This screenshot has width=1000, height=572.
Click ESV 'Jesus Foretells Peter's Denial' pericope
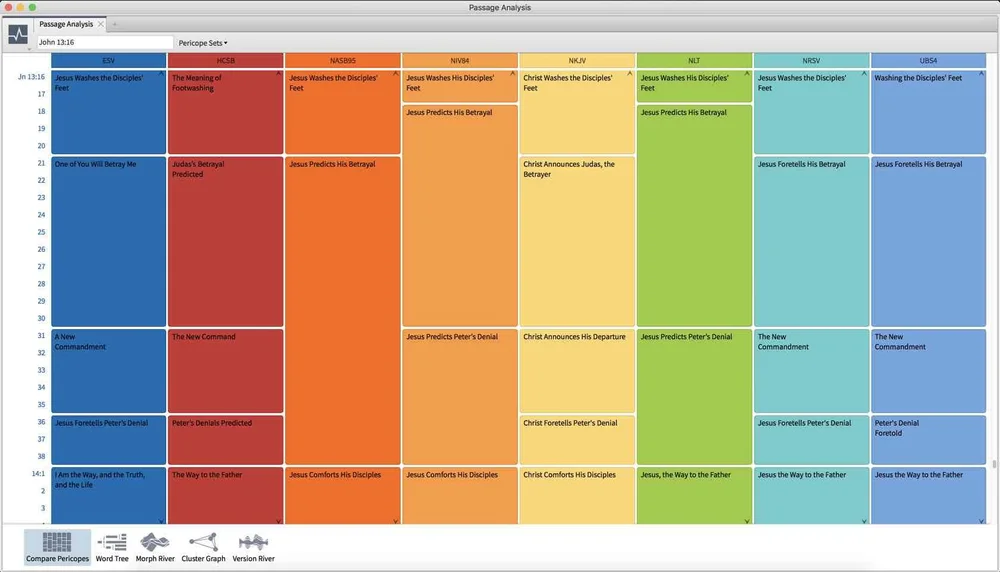[108, 439]
